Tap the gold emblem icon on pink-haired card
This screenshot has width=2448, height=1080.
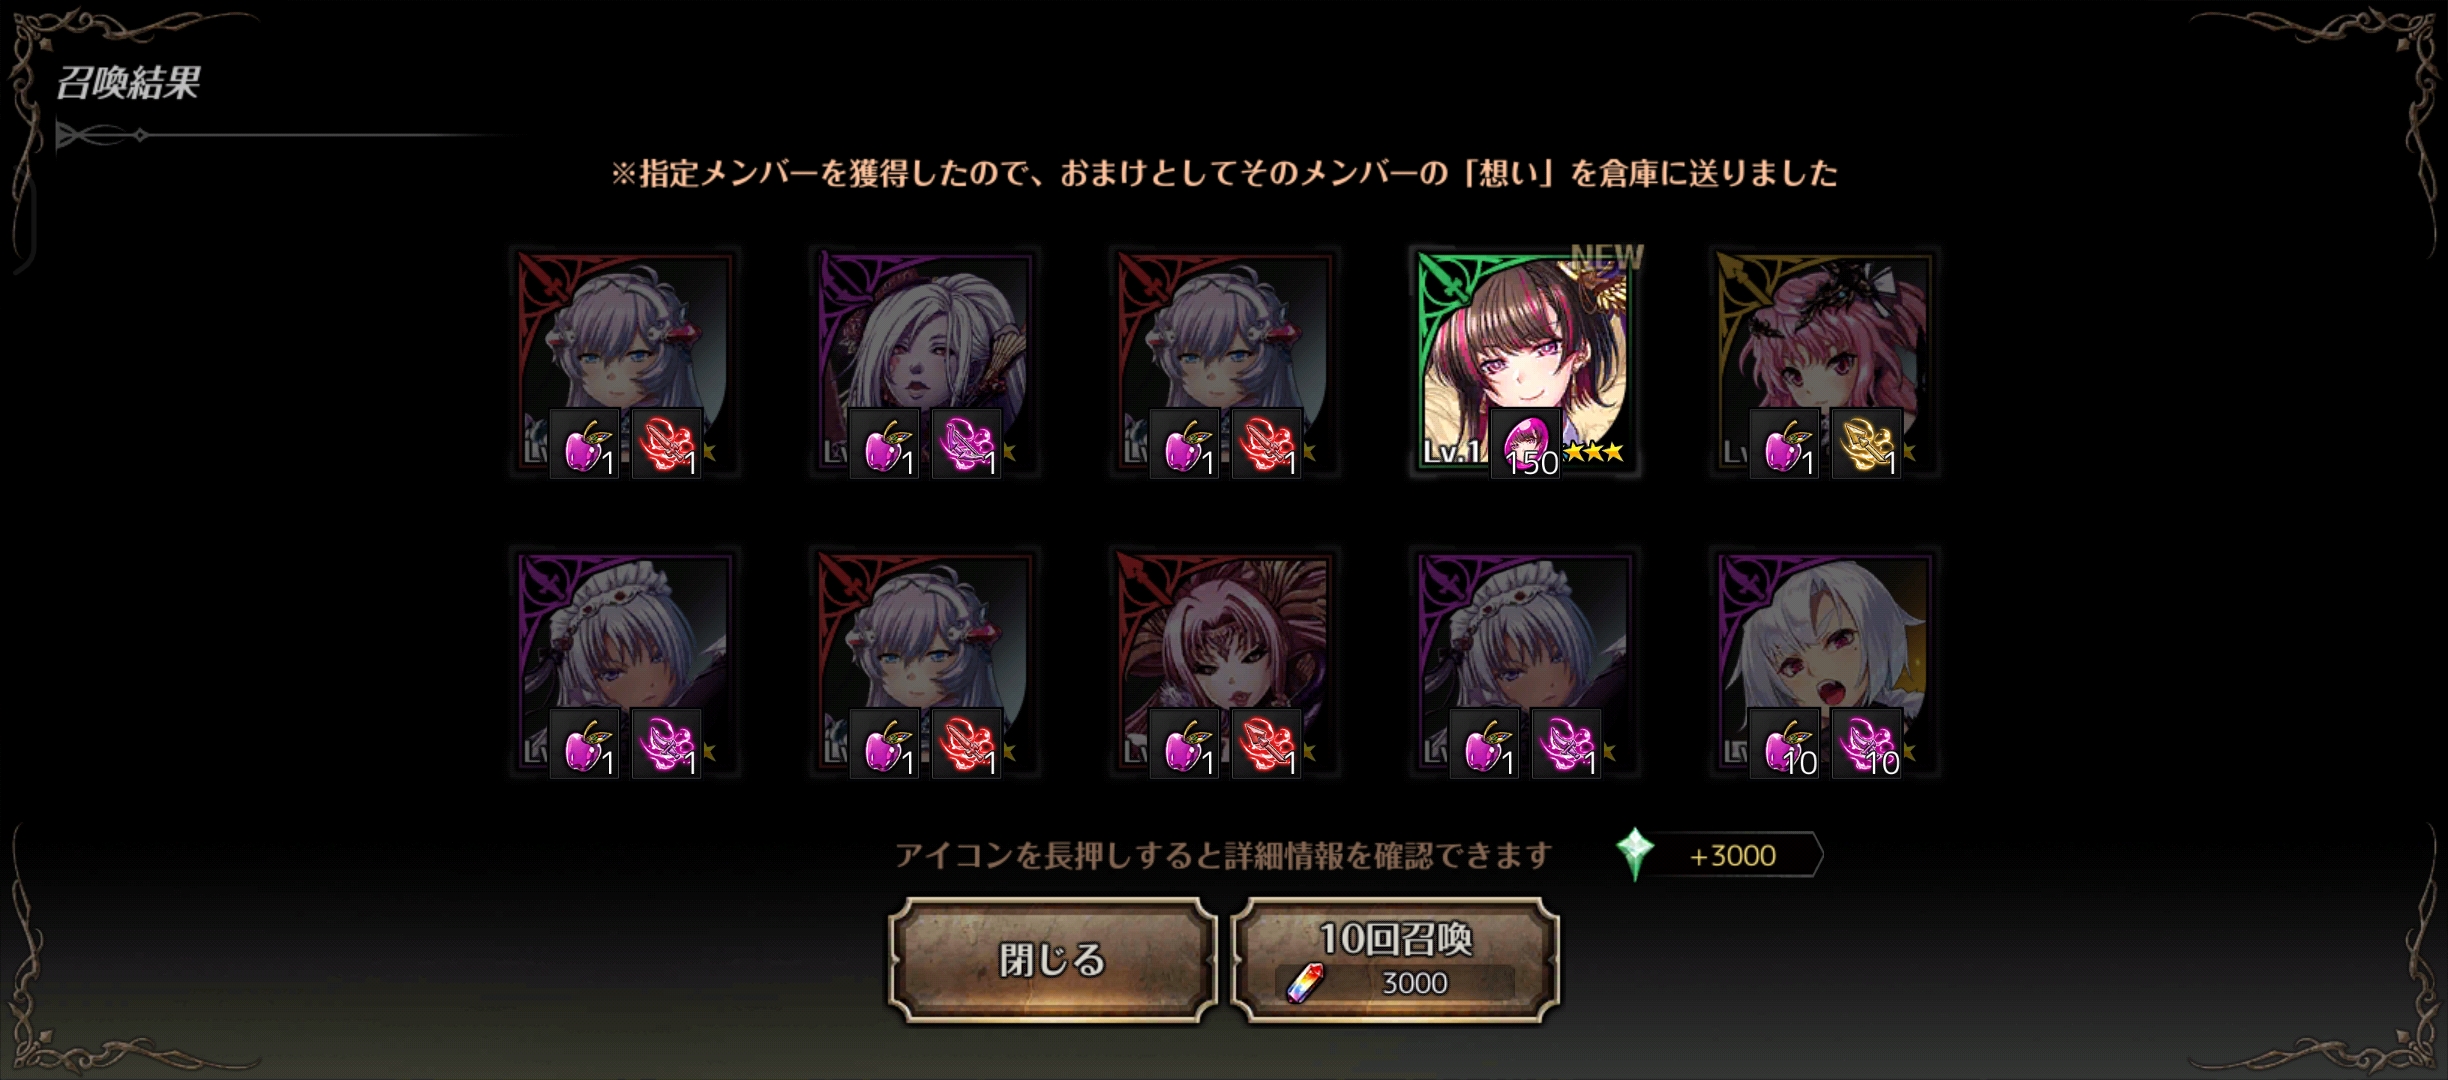coord(1867,444)
